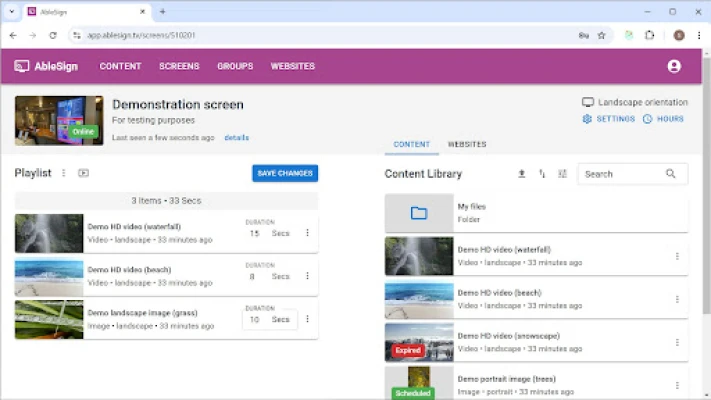Open options menu for playlist grass image
This screenshot has width=711, height=400.
[x=307, y=319]
